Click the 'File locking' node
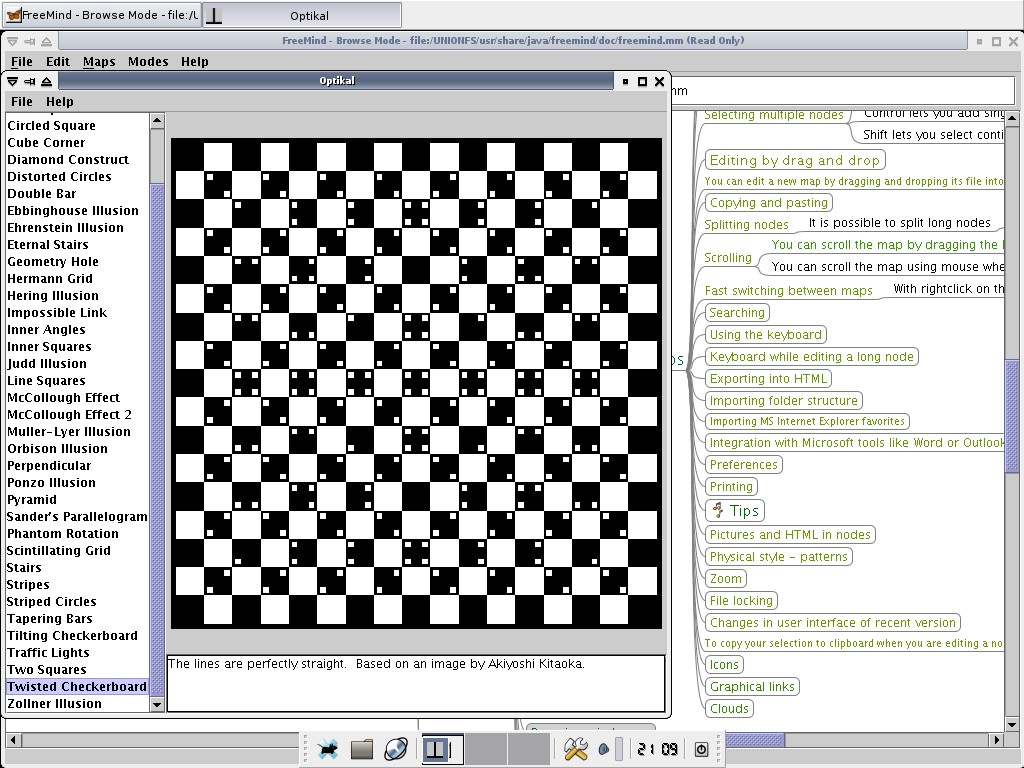The image size is (1024, 768). tap(741, 600)
